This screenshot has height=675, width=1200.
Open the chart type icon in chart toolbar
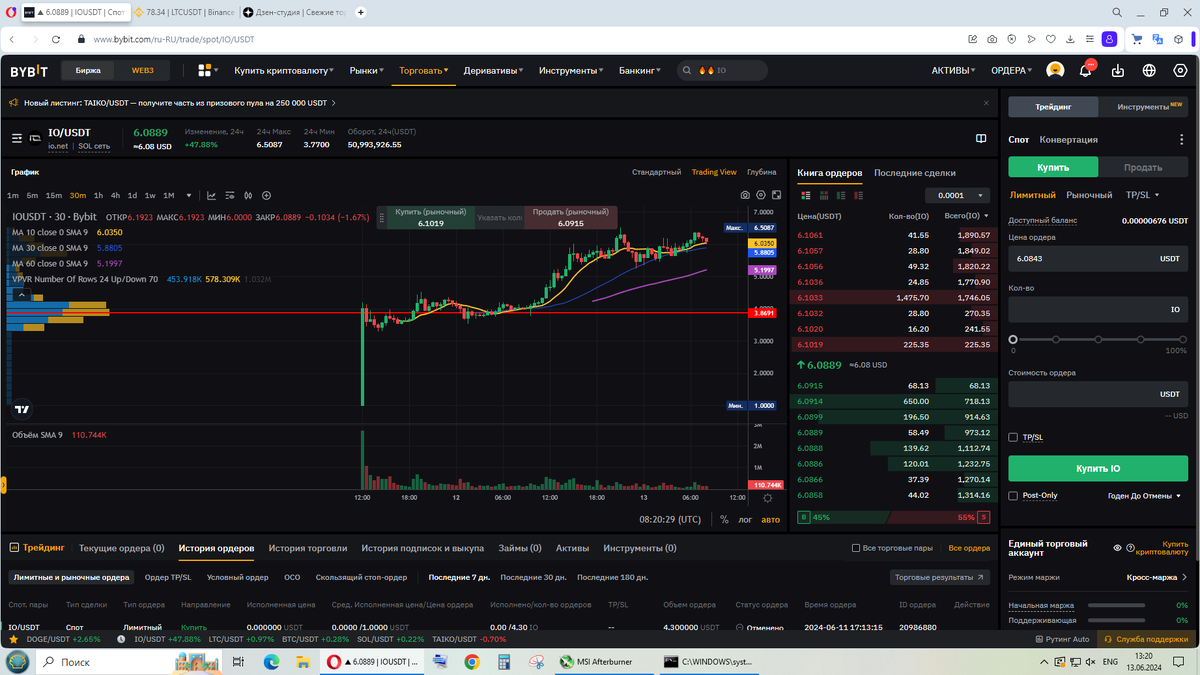click(x=212, y=196)
